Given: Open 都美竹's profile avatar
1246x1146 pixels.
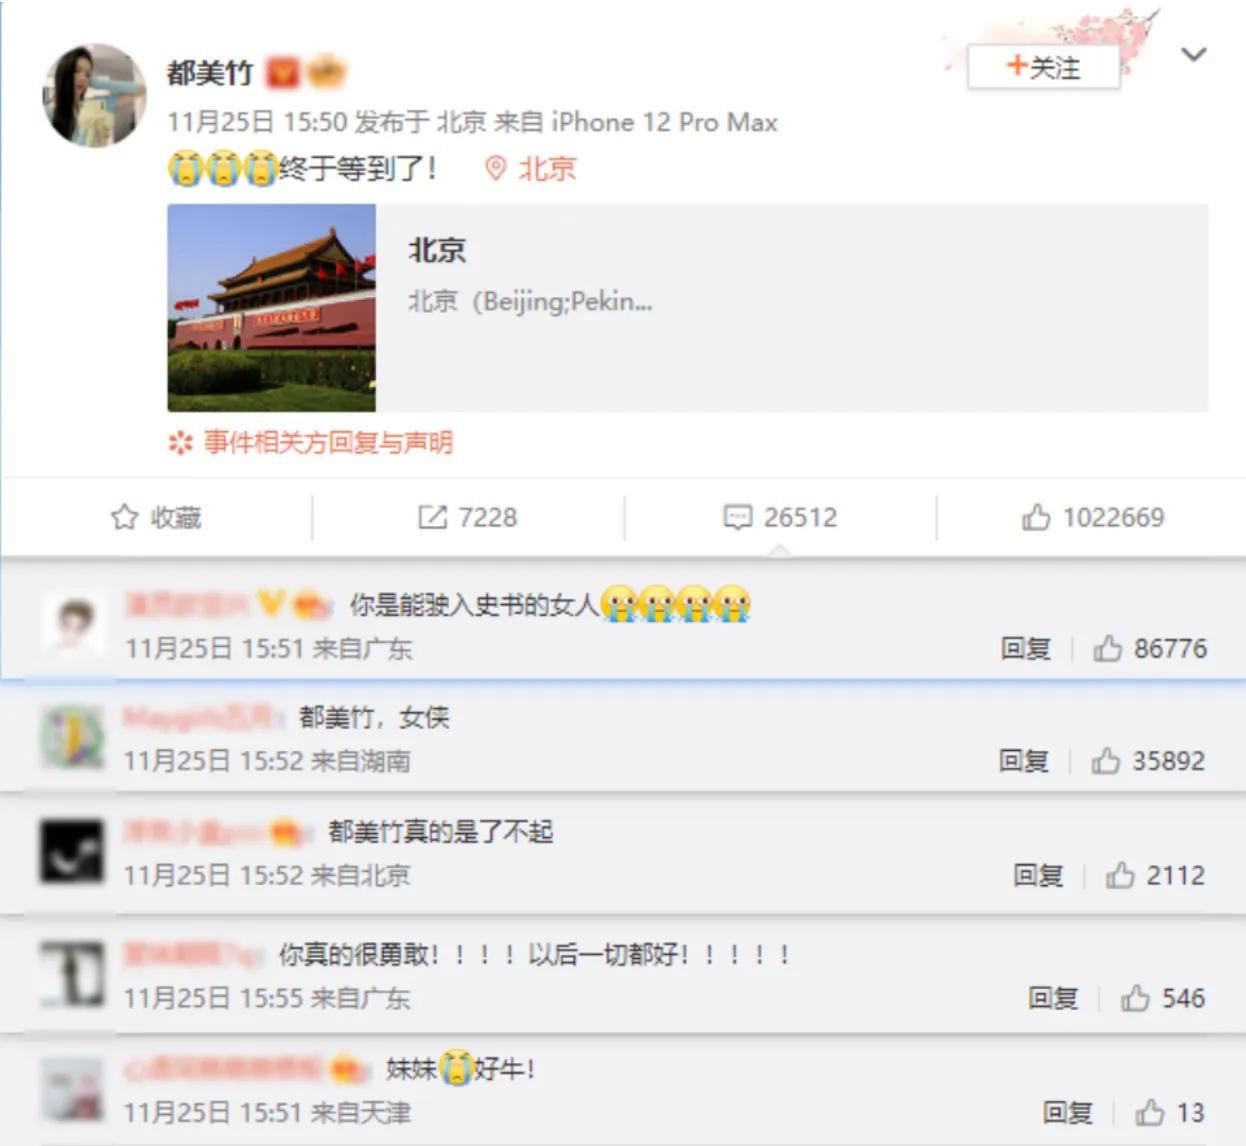Looking at the screenshot, I should (x=94, y=95).
